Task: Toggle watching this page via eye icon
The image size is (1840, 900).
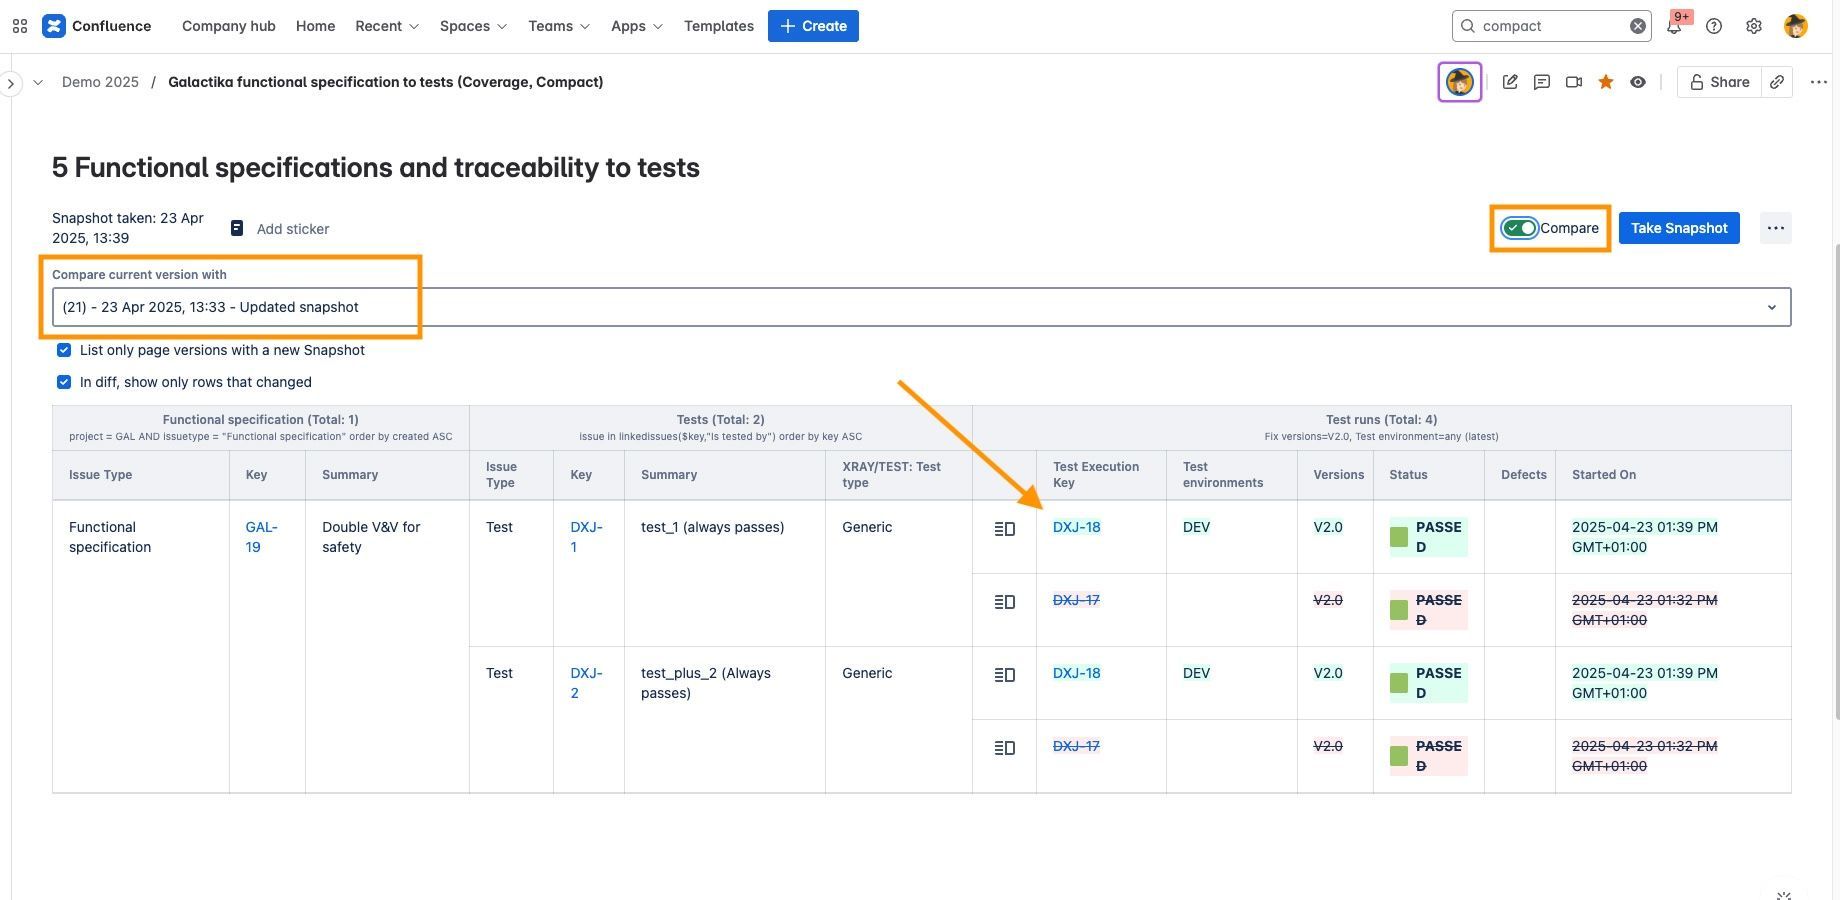Action: click(x=1638, y=82)
